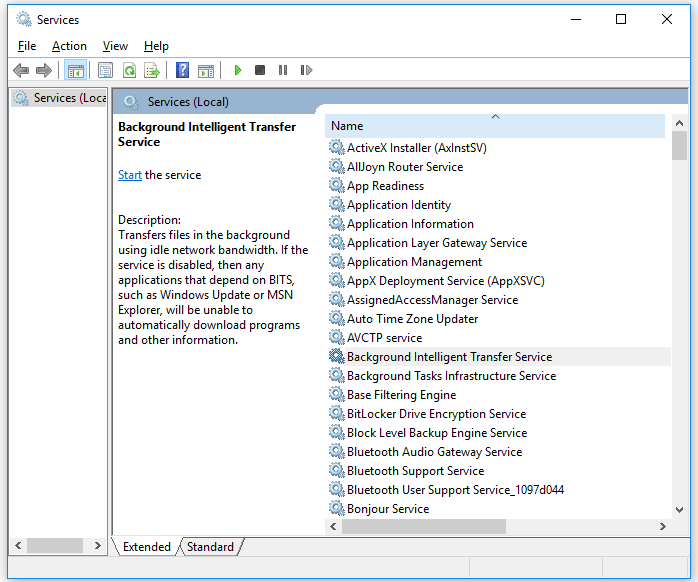Sort services by the Name column header
This screenshot has height=582, width=698.
pyautogui.click(x=494, y=126)
